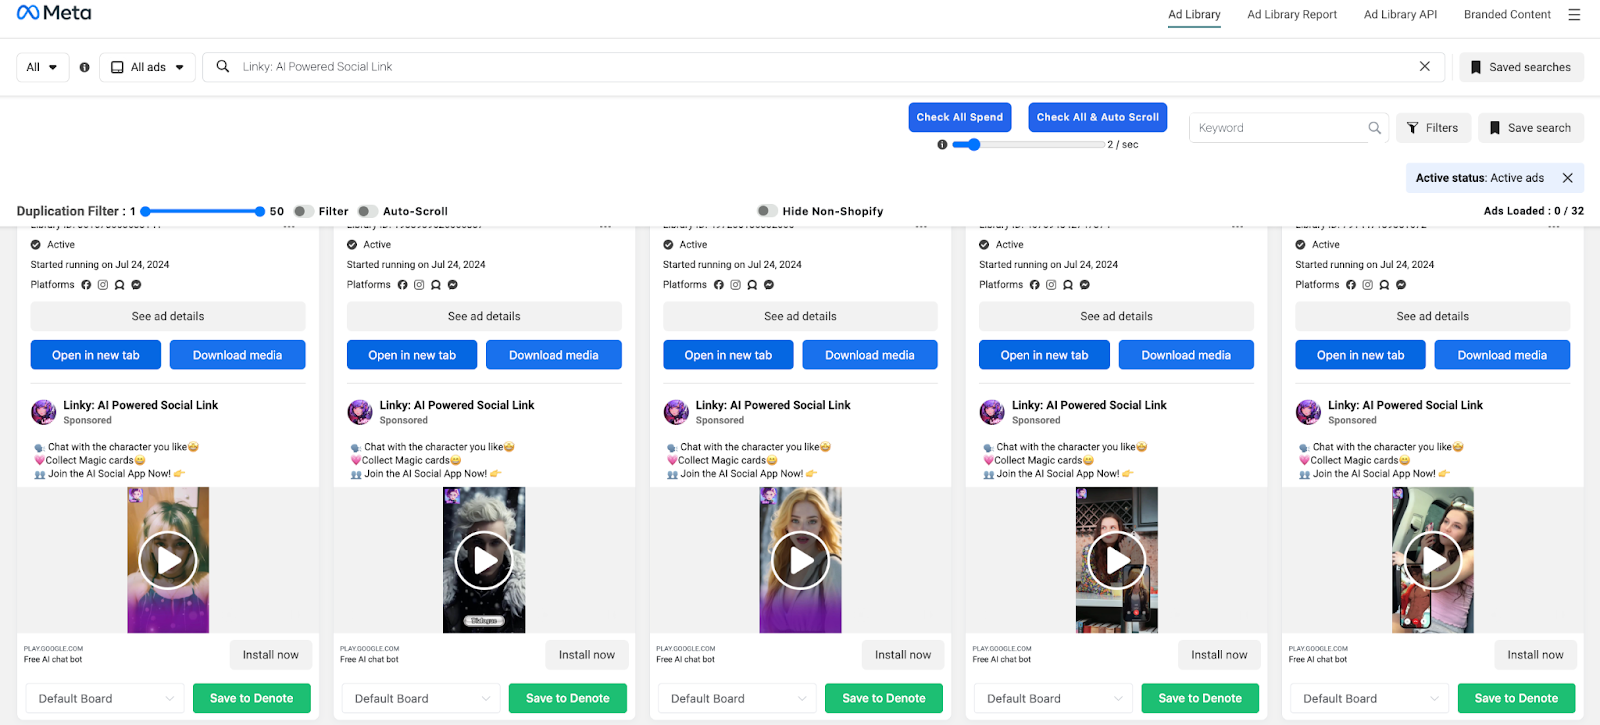Click the Audience Network icon on fourth ad

pos(1068,285)
